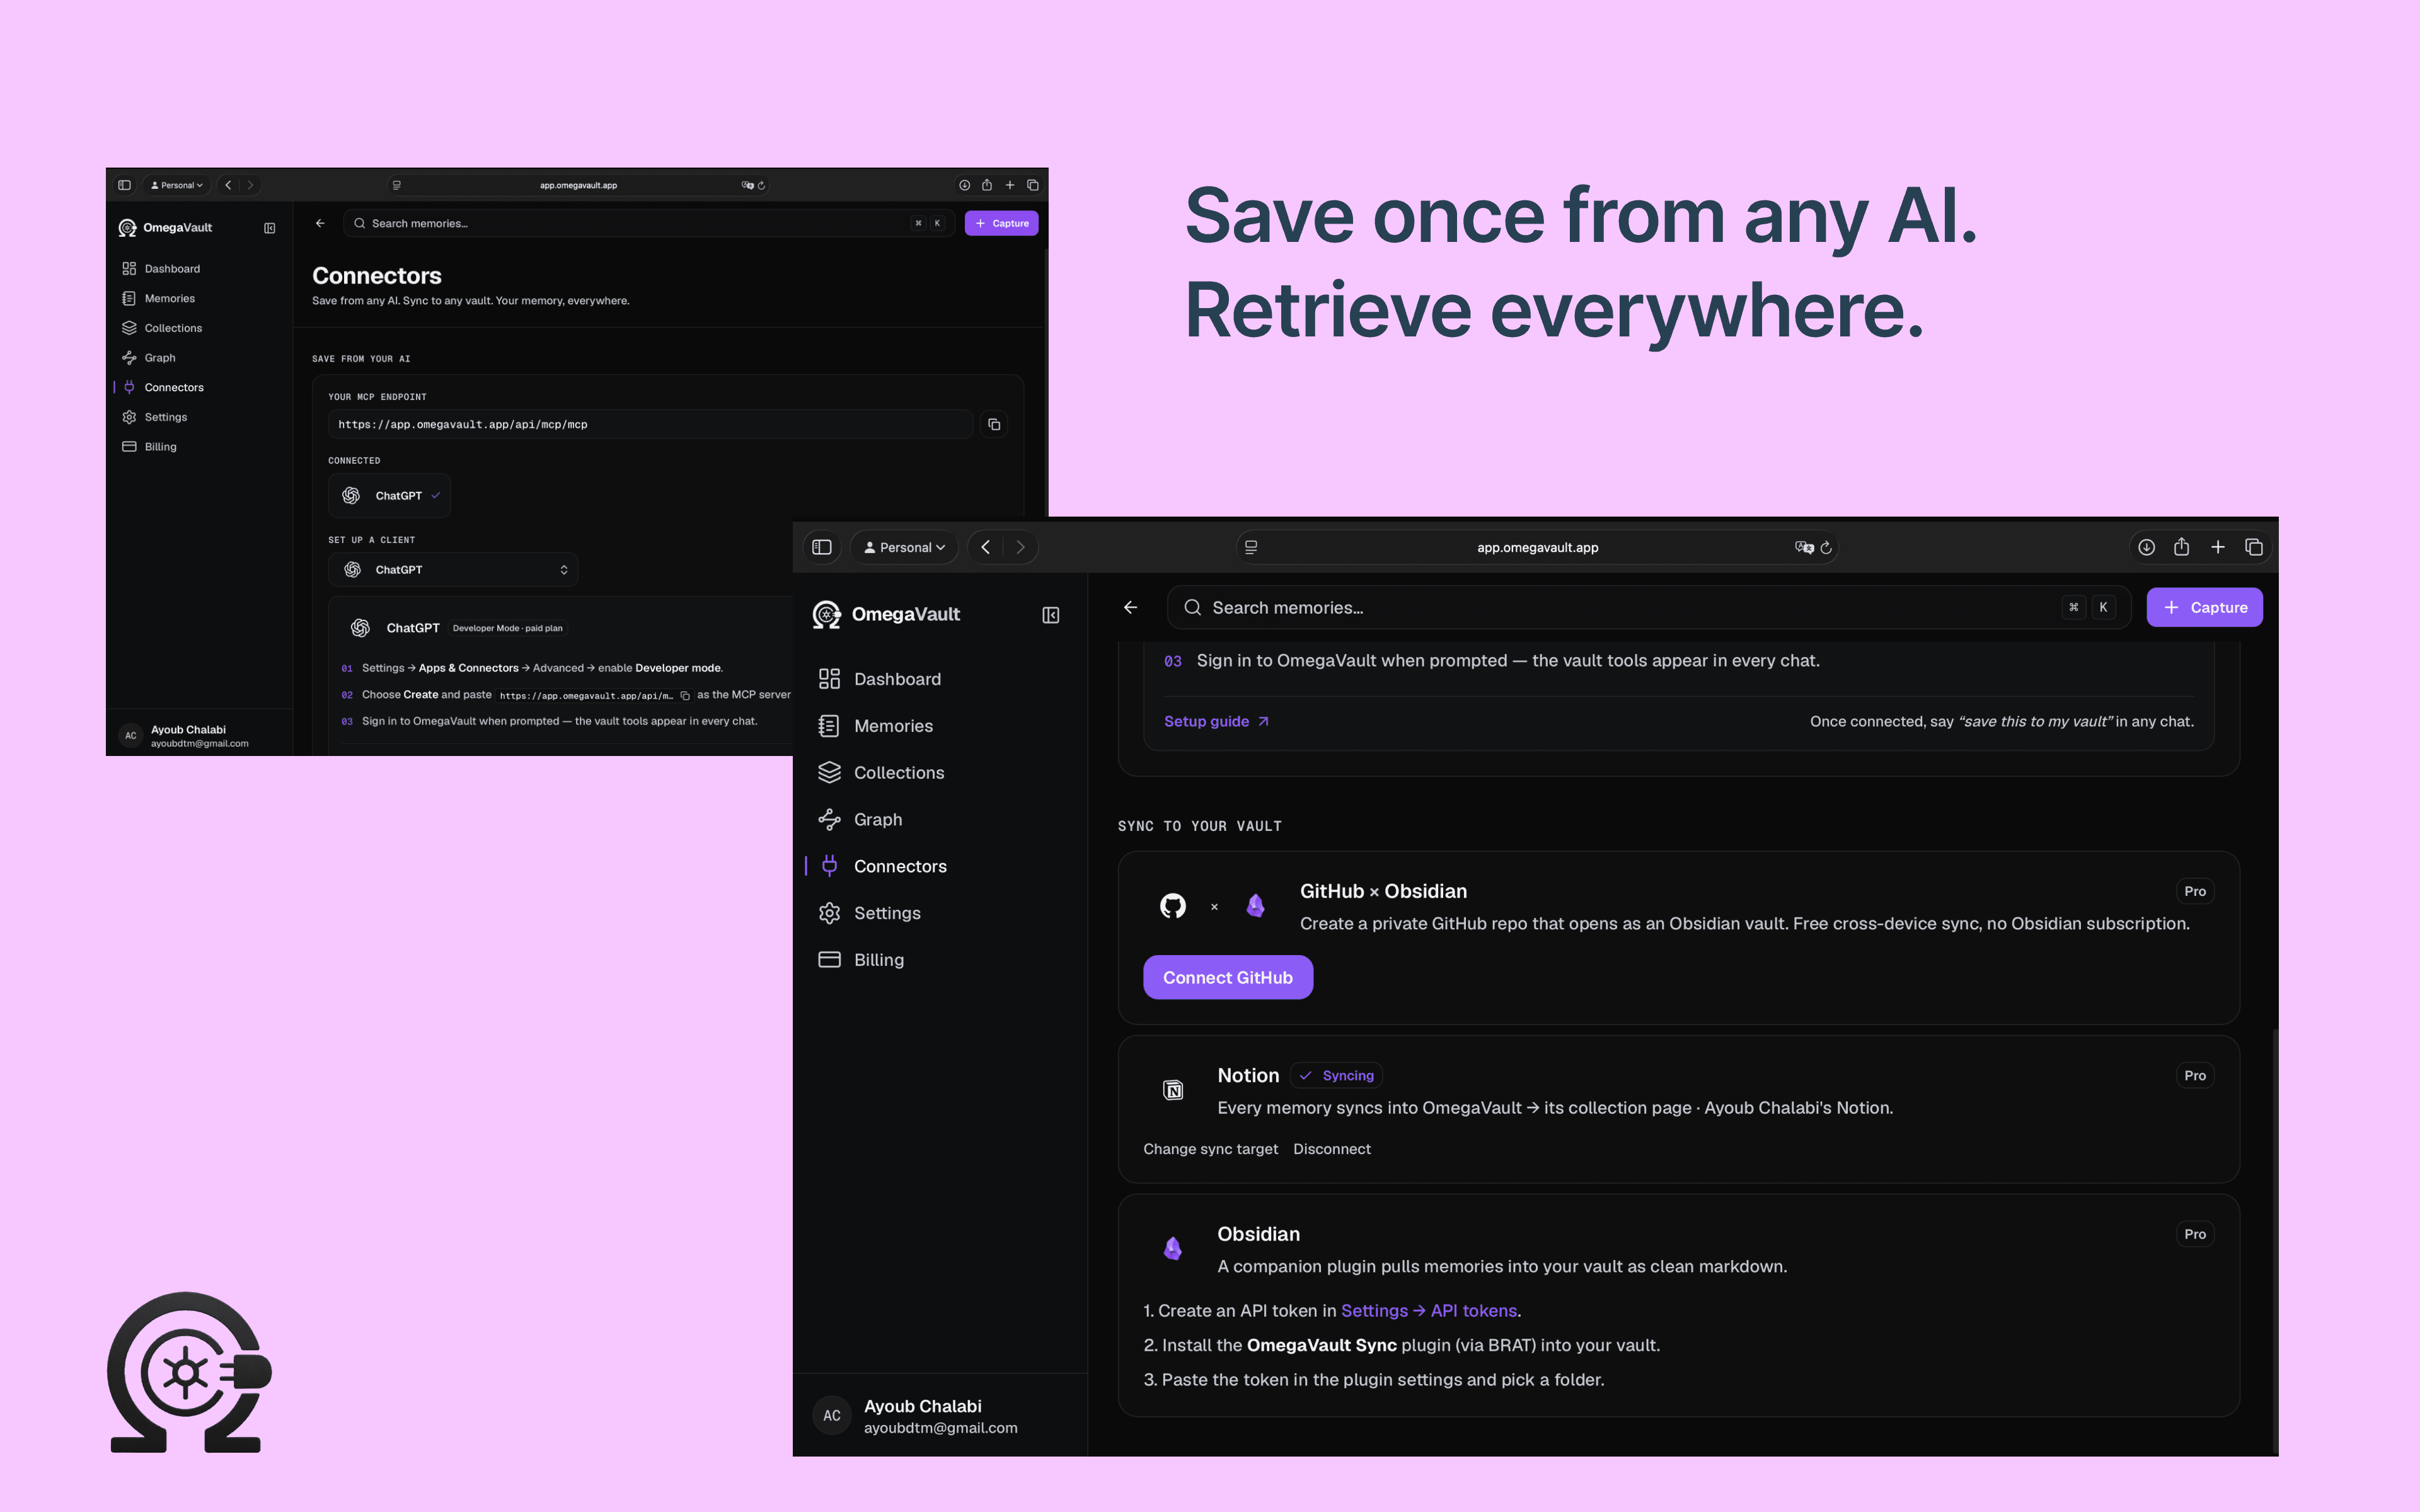
Task: Open Personal profile dropdown in front window
Action: pos(904,547)
